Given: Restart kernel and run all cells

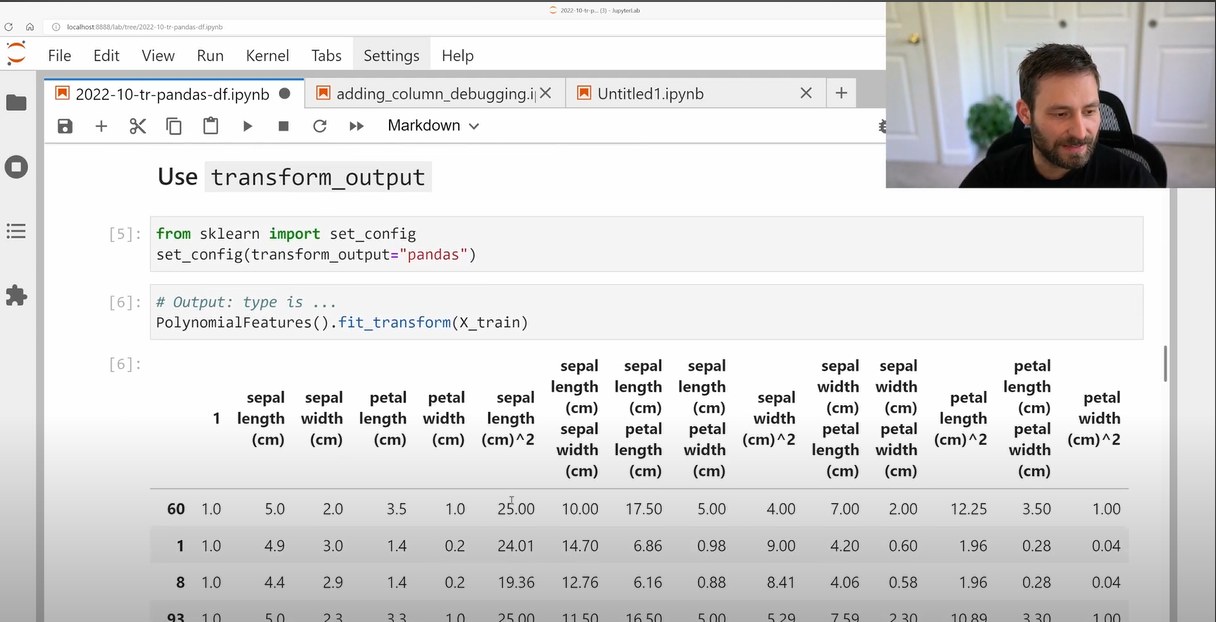Looking at the screenshot, I should click(356, 126).
